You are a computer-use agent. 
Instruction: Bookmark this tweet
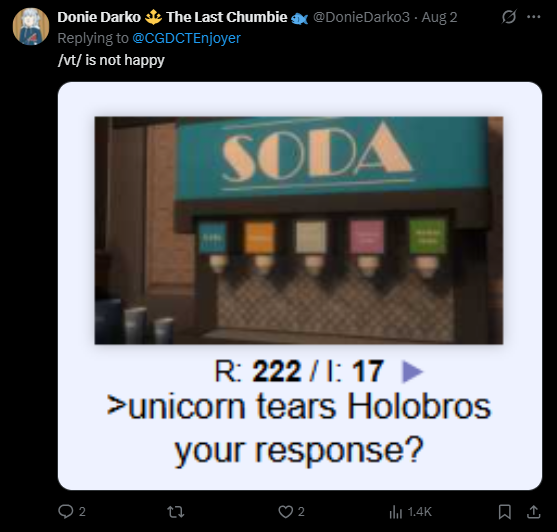click(x=505, y=512)
